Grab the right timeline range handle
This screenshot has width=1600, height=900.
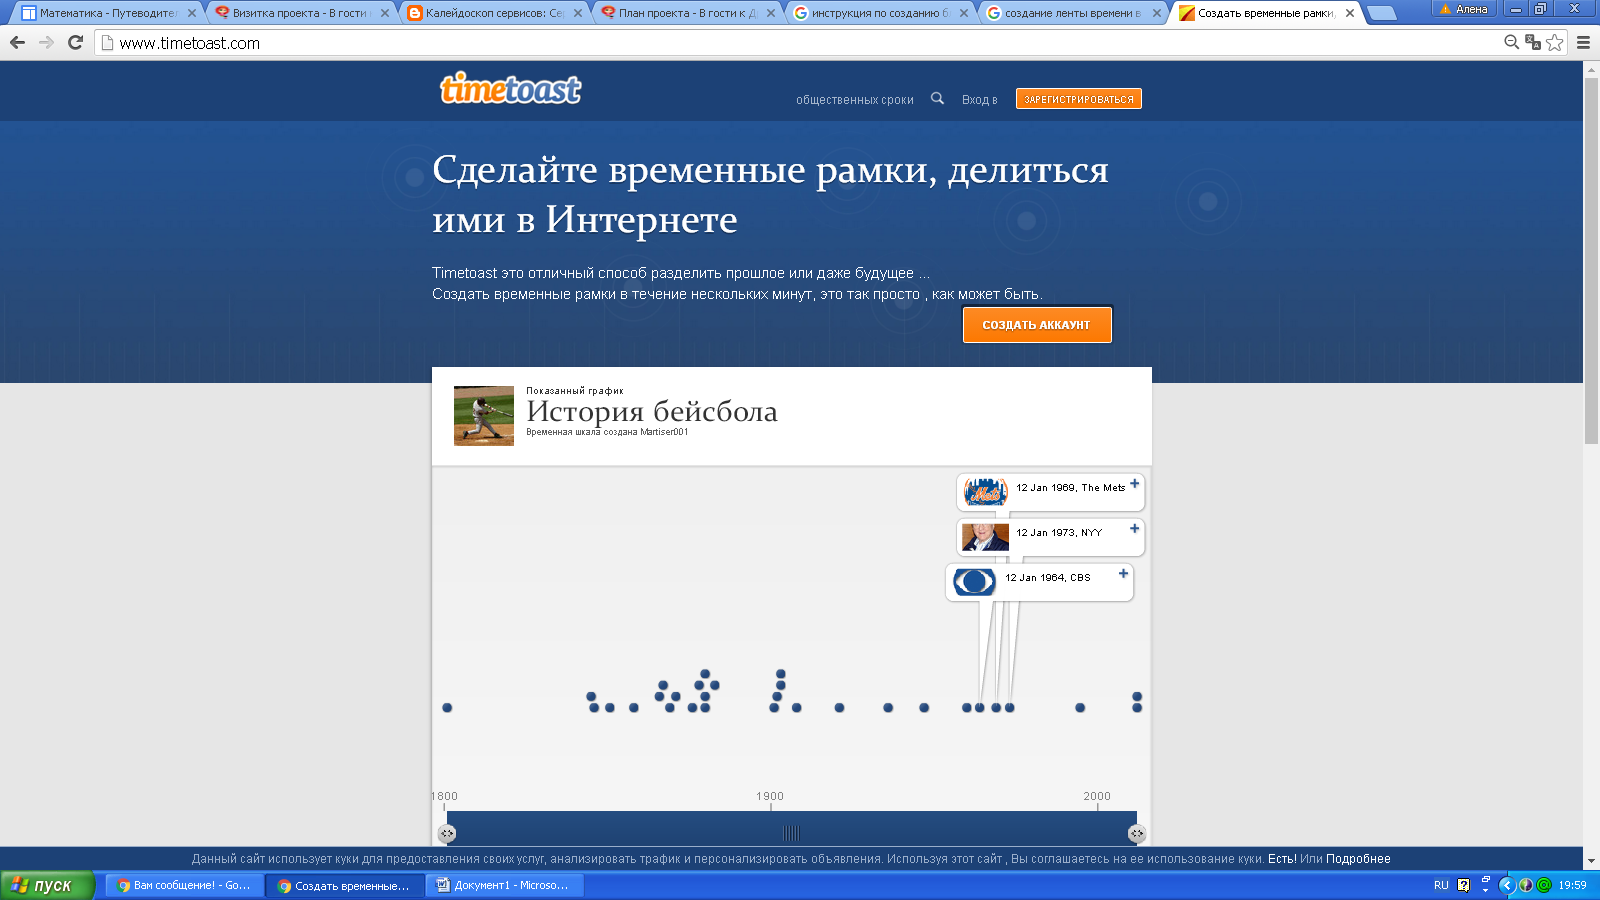[1136, 833]
